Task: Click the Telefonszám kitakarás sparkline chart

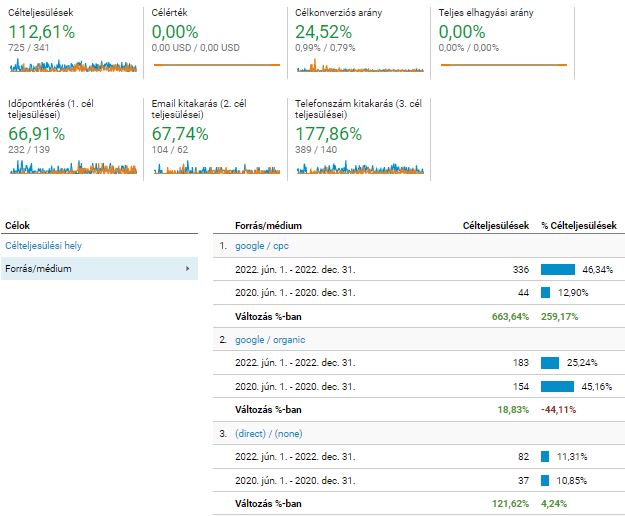Action: coord(360,167)
